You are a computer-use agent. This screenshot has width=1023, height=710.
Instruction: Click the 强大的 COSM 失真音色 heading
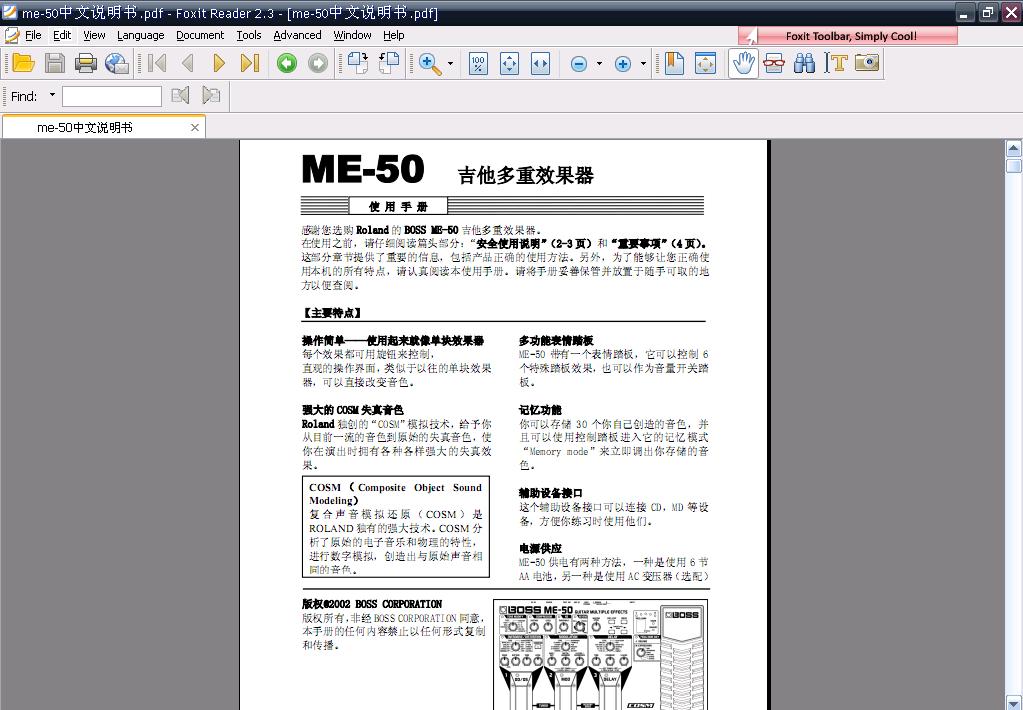(352, 410)
